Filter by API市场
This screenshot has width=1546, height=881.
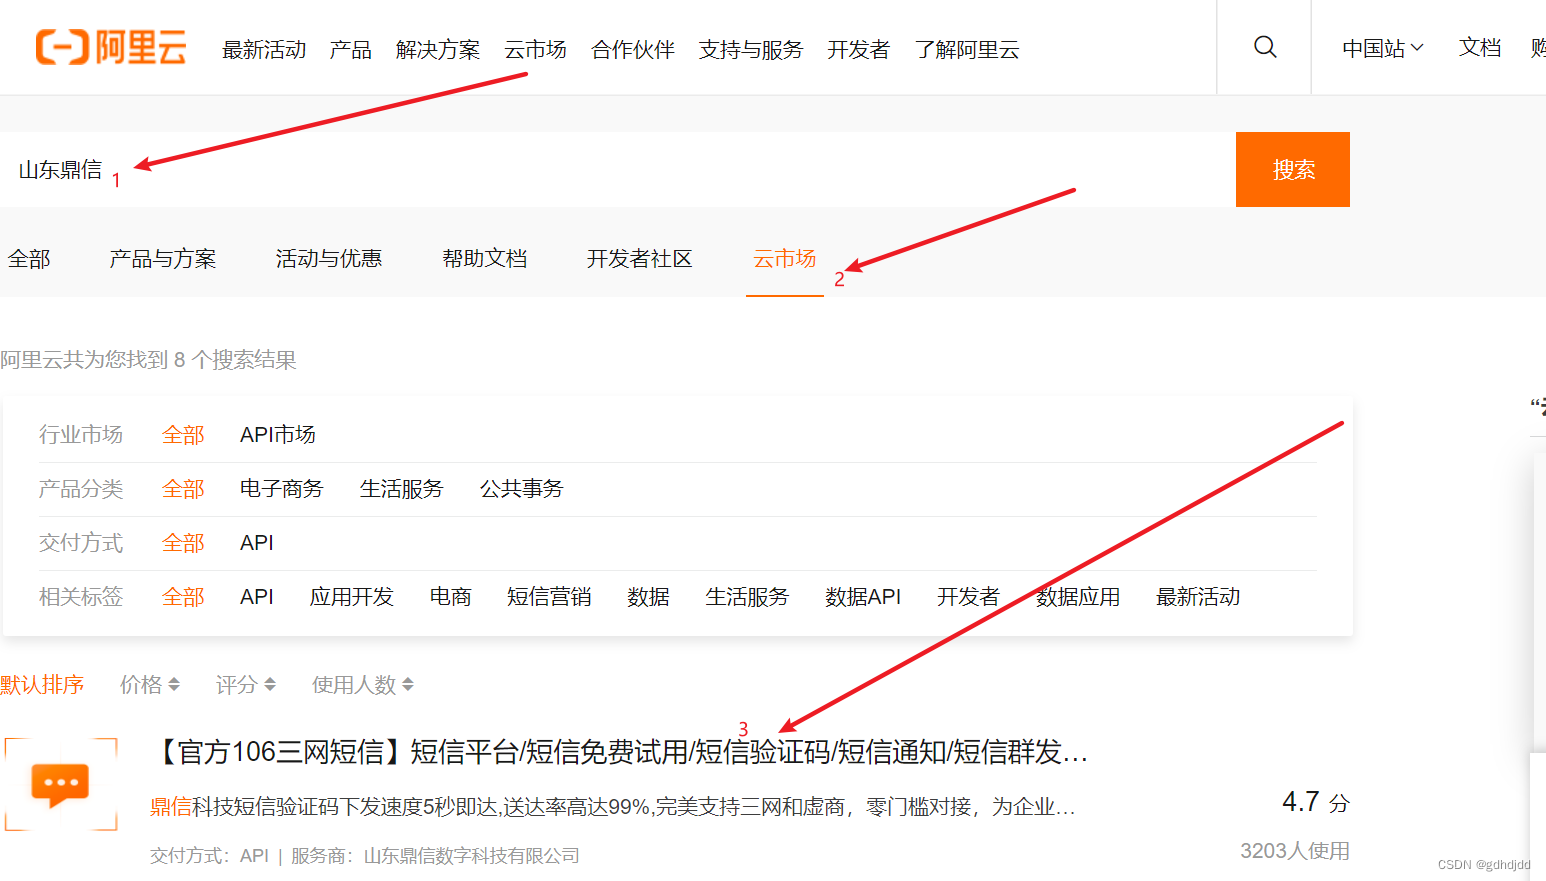tap(278, 434)
